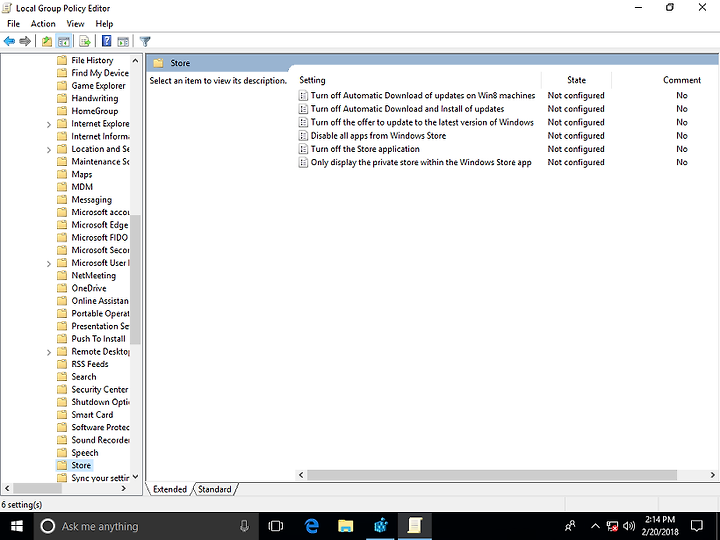This screenshot has height=540, width=720.
Task: Select Turn off the offer to update Windows
Action: click(422, 122)
